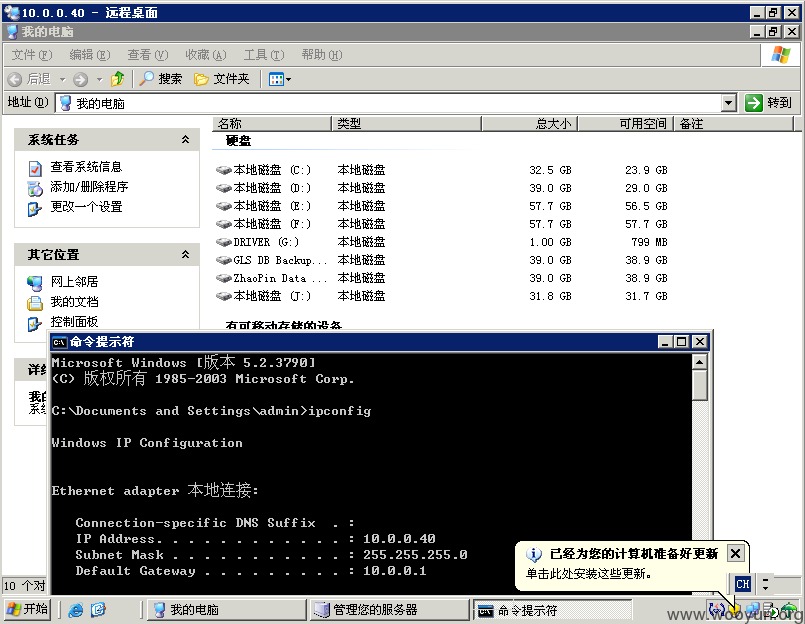Viewport: 805px width, 624px height.
Task: Click 添加/删除程序 link
Action: click(89, 186)
